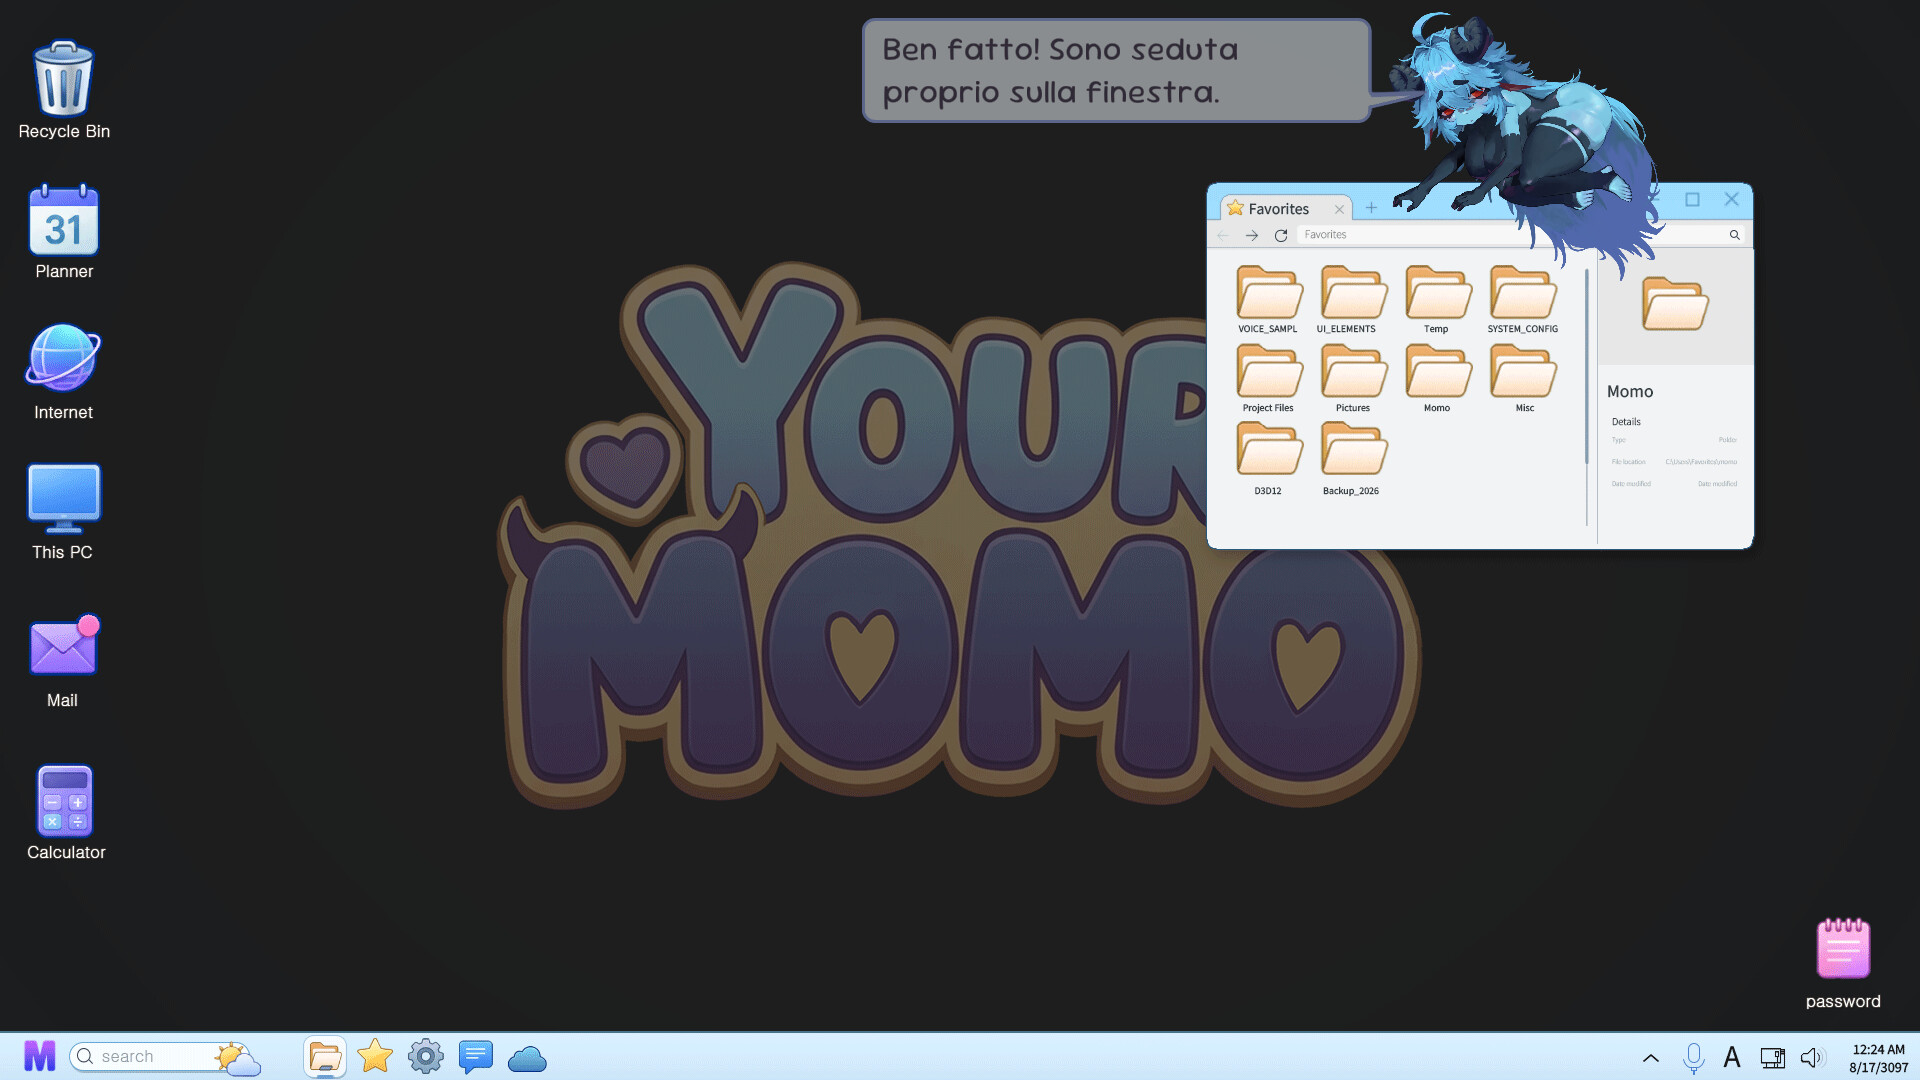
Task: Open settings gear in the taskbar
Action: coord(425,1056)
